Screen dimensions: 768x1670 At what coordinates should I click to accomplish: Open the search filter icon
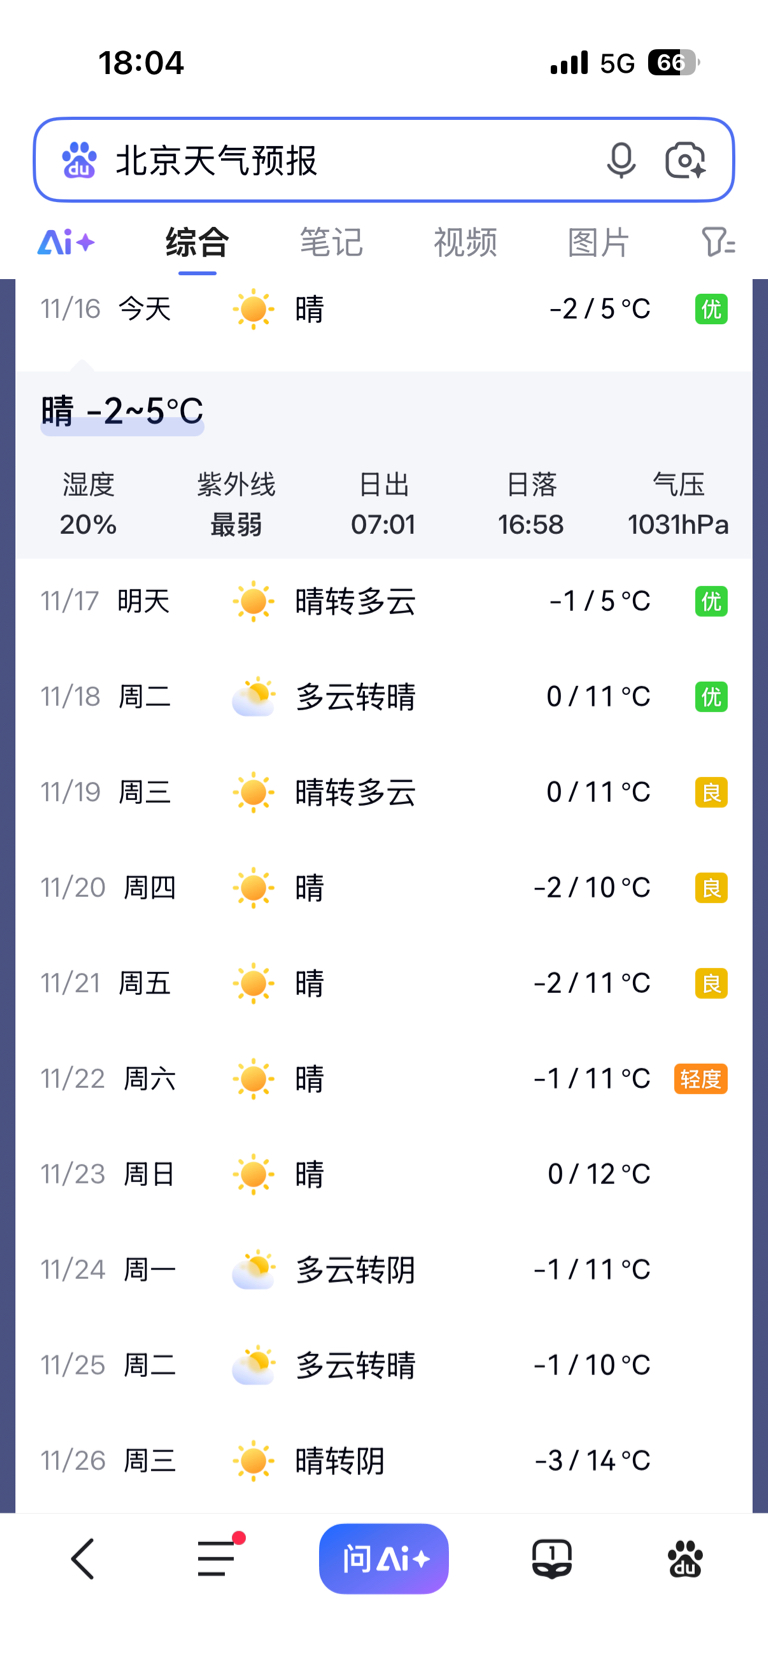click(x=717, y=242)
